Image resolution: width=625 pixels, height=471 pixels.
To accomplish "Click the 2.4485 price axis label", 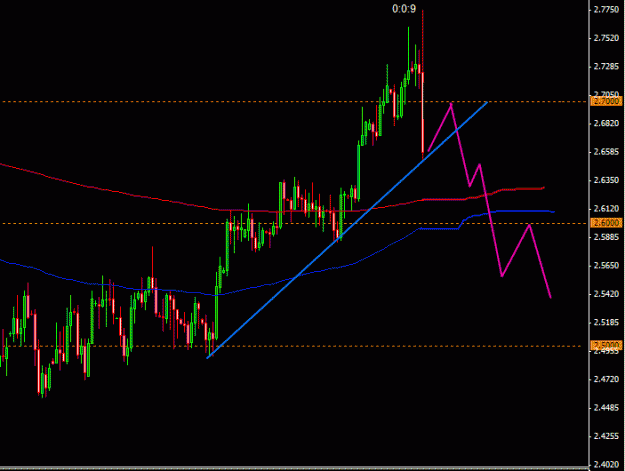I will [606, 408].
